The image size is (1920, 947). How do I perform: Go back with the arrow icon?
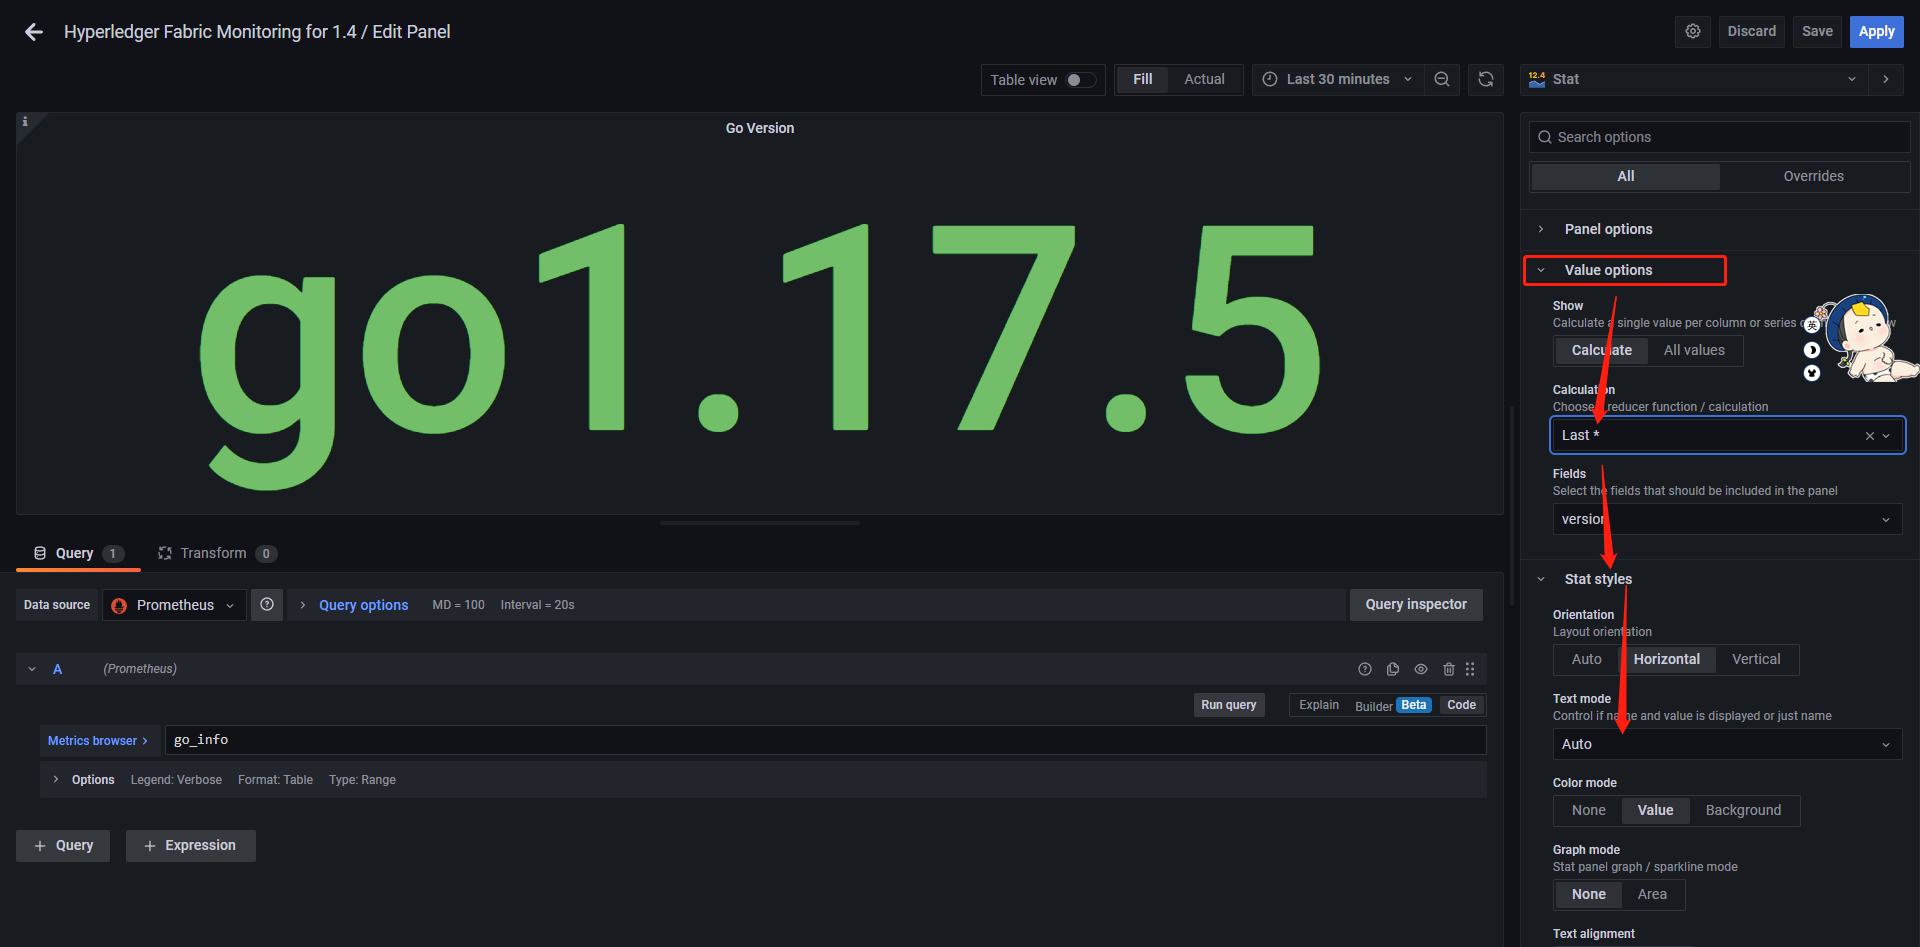click(x=34, y=32)
